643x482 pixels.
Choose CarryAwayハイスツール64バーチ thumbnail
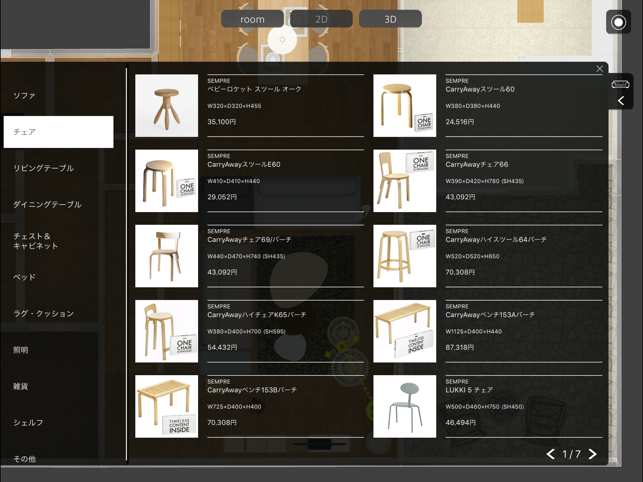pyautogui.click(x=405, y=256)
